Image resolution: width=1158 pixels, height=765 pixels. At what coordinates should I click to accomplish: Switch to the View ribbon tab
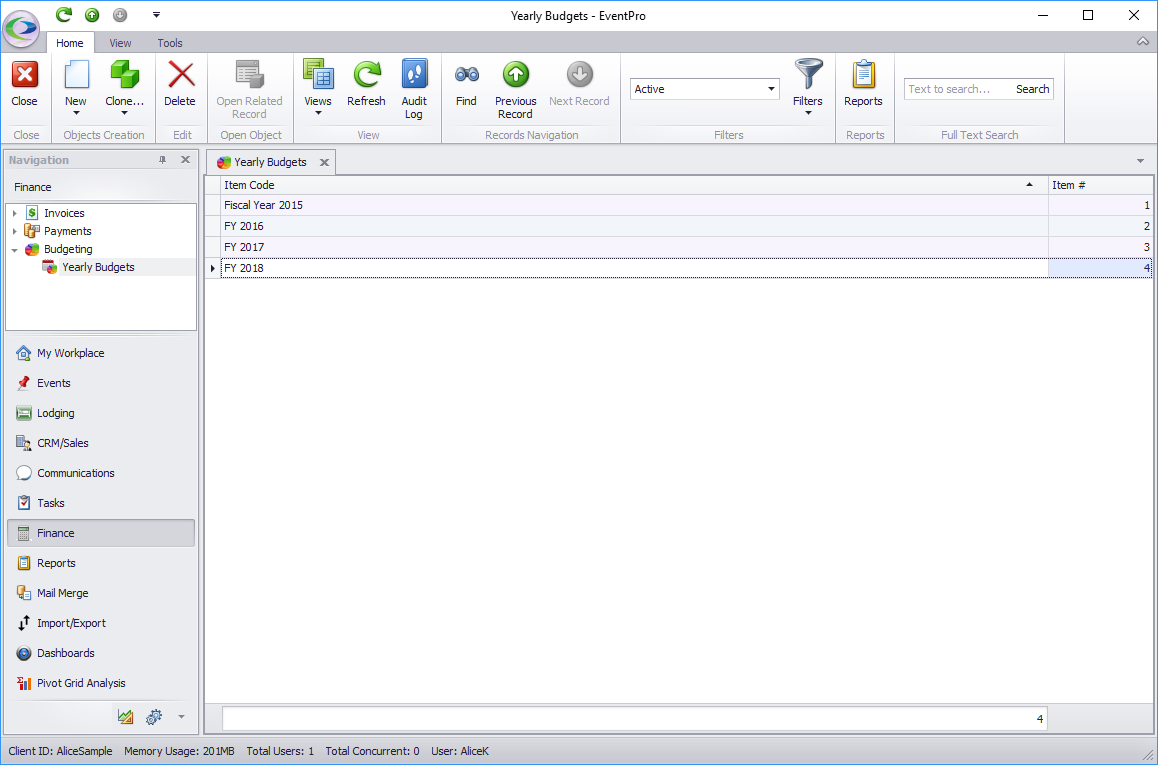coord(120,43)
